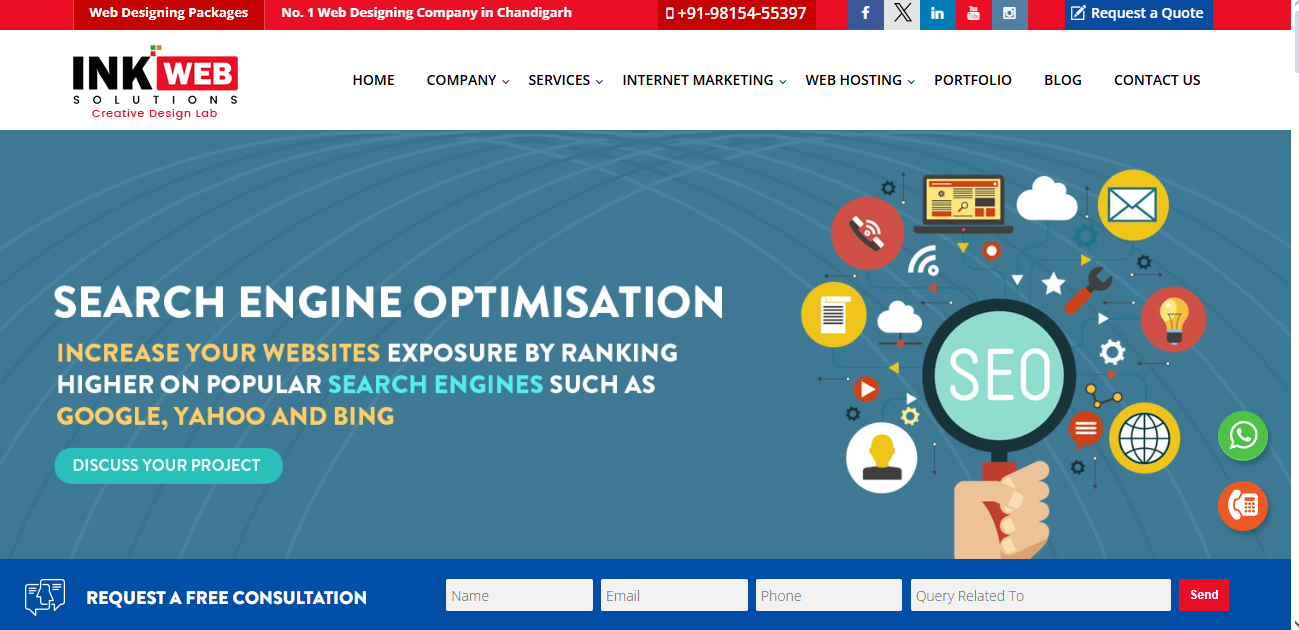The width and height of the screenshot is (1299, 630).
Task: Open the Request a Quote link
Action: 1138,14
